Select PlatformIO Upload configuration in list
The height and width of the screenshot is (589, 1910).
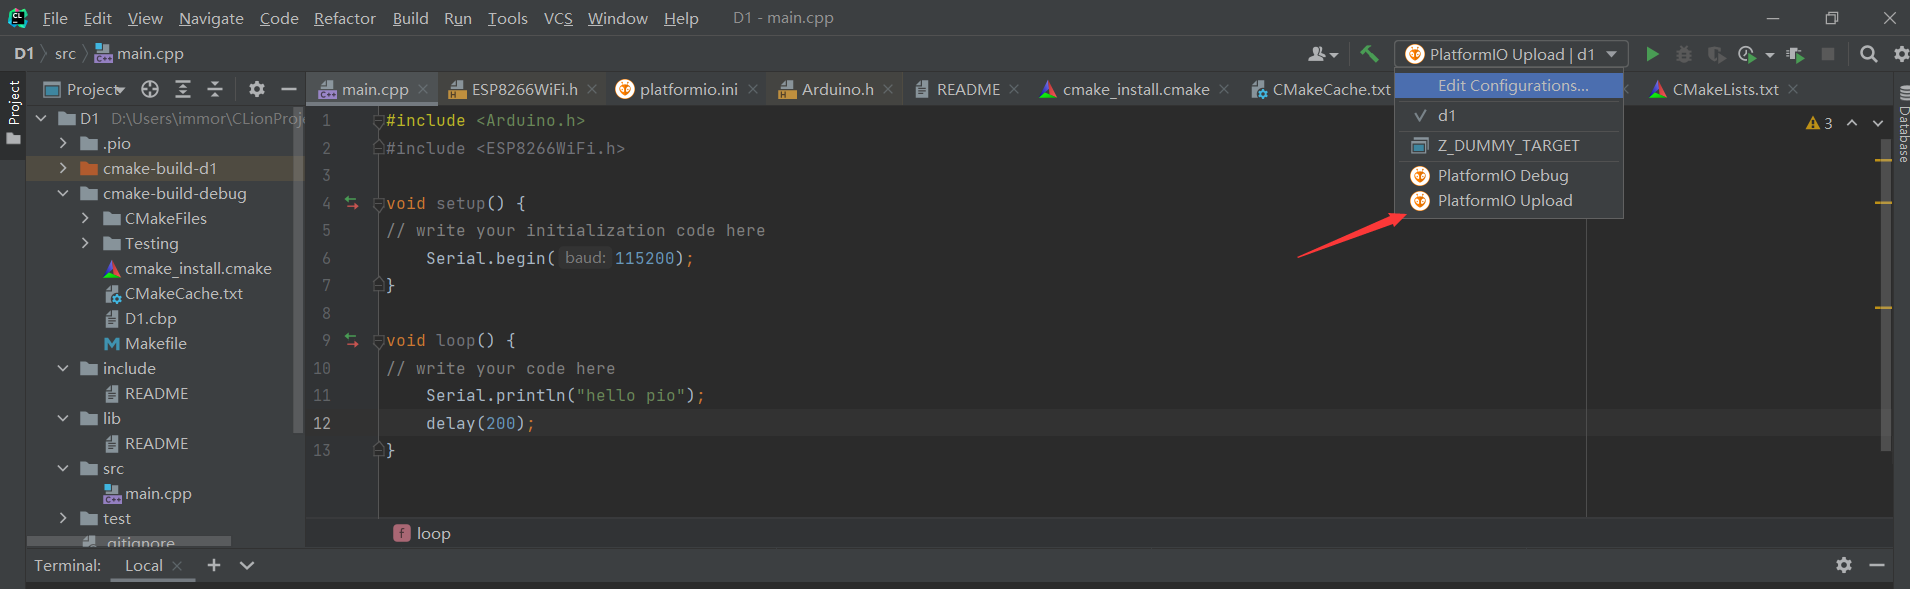point(1509,200)
